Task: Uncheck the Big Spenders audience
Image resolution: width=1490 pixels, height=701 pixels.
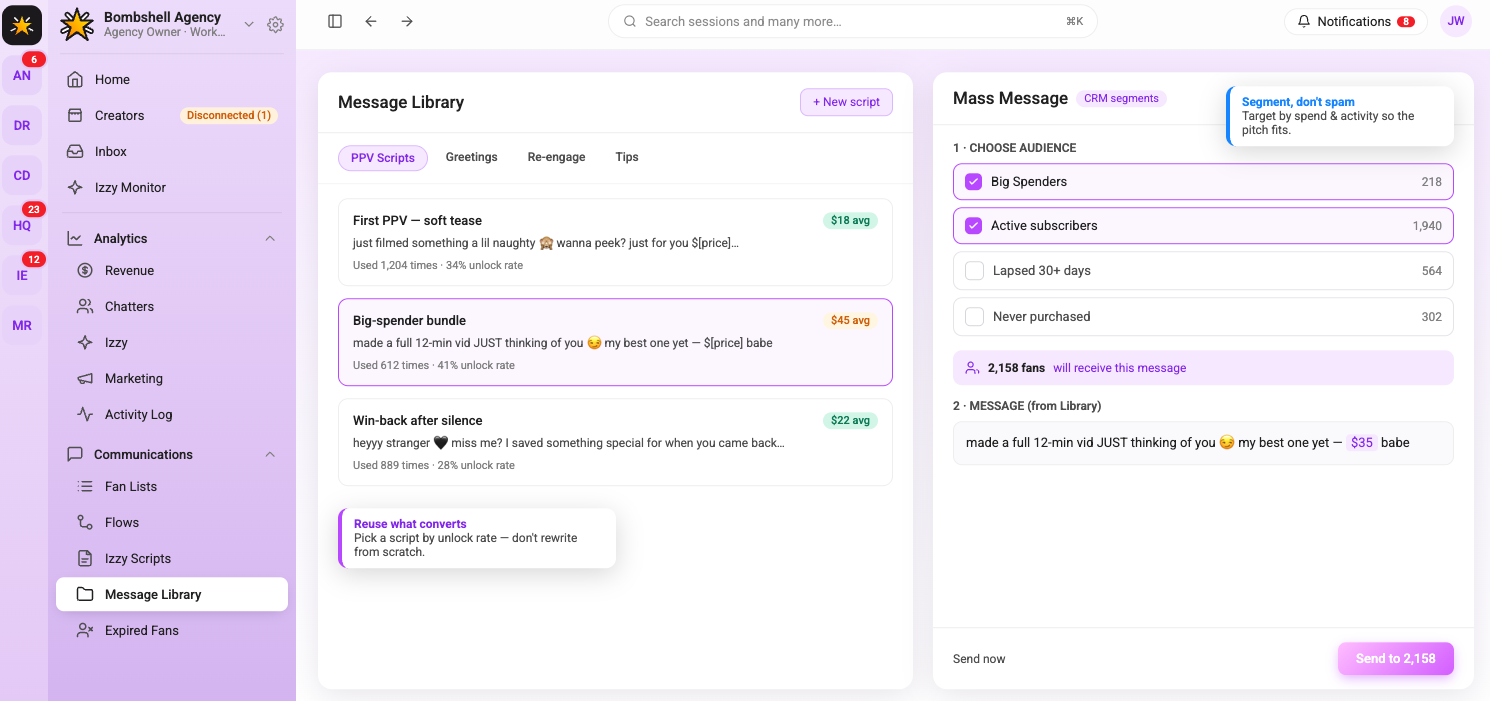Action: coord(973,182)
